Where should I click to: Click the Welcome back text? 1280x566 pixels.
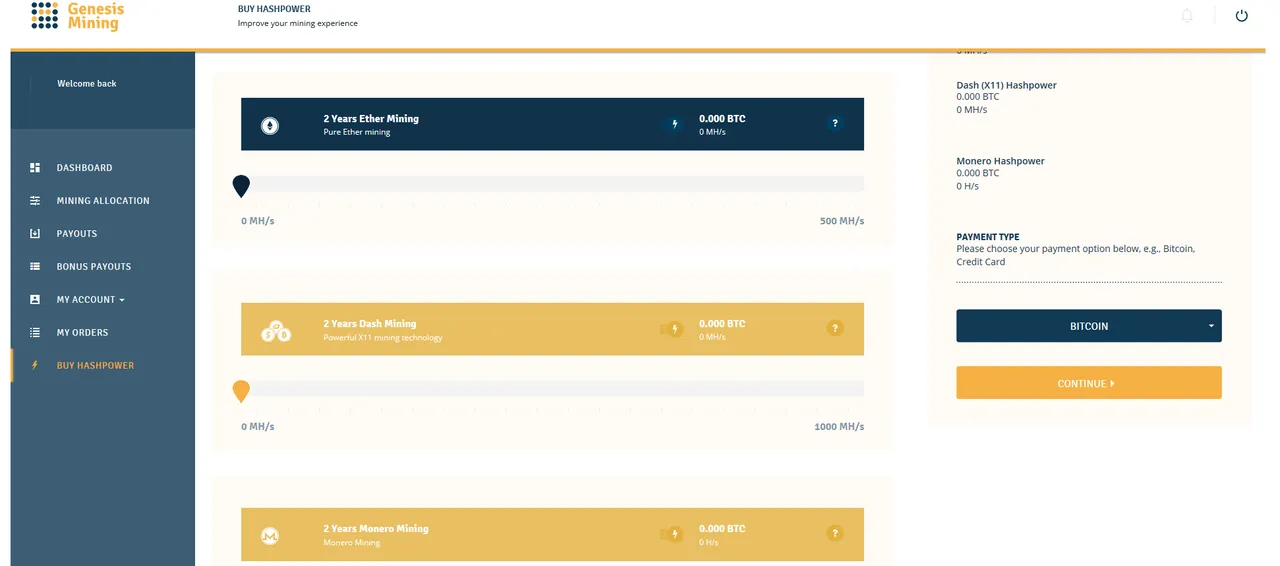(x=87, y=84)
